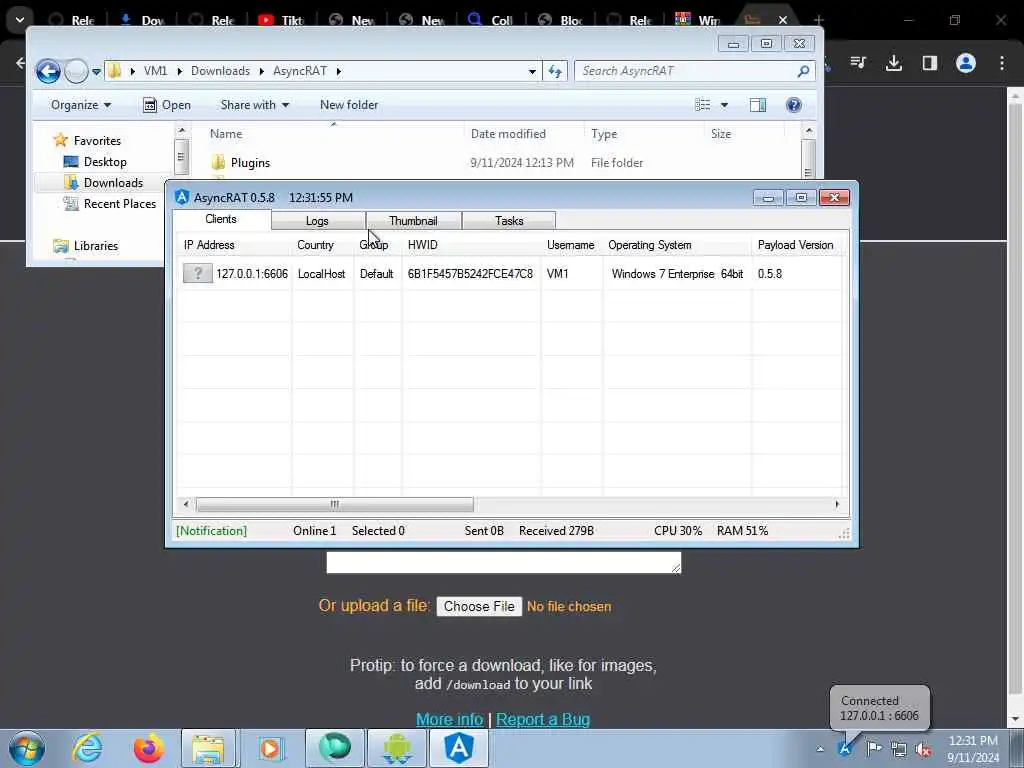Select Libraries in the navigation pane
Viewport: 1024px width, 768px height.
point(95,246)
